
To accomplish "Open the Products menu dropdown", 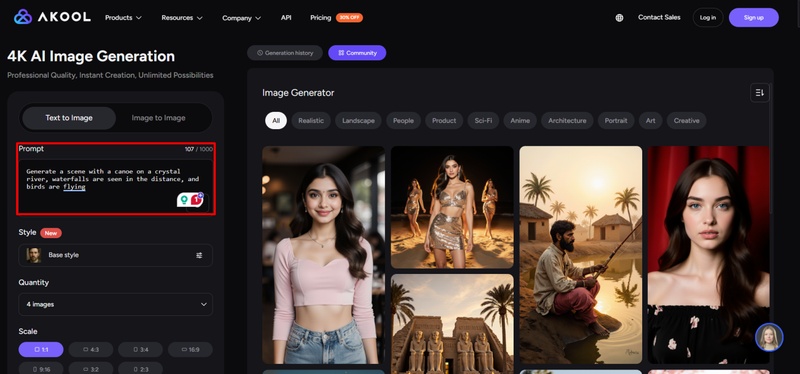I will pyautogui.click(x=123, y=18).
